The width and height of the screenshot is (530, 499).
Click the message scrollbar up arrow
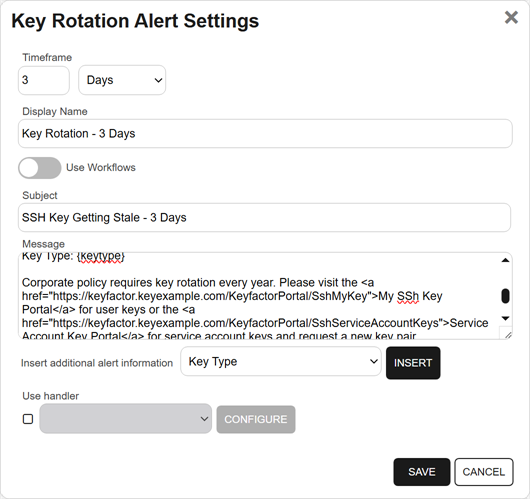pos(506,260)
